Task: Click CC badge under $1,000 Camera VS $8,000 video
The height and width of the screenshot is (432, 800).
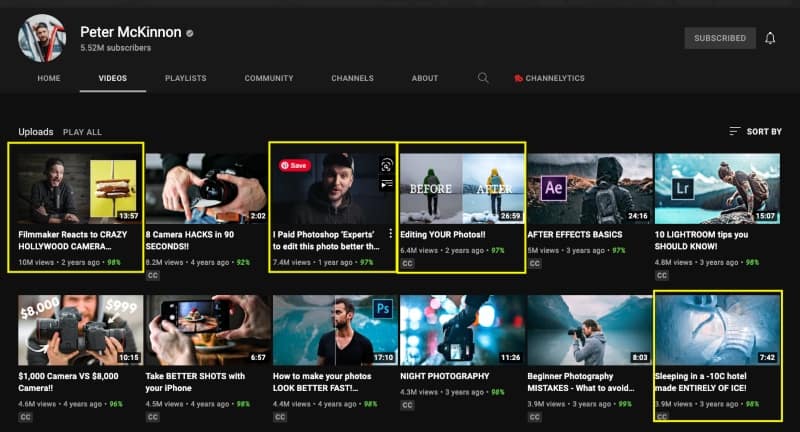Action: coord(26,417)
